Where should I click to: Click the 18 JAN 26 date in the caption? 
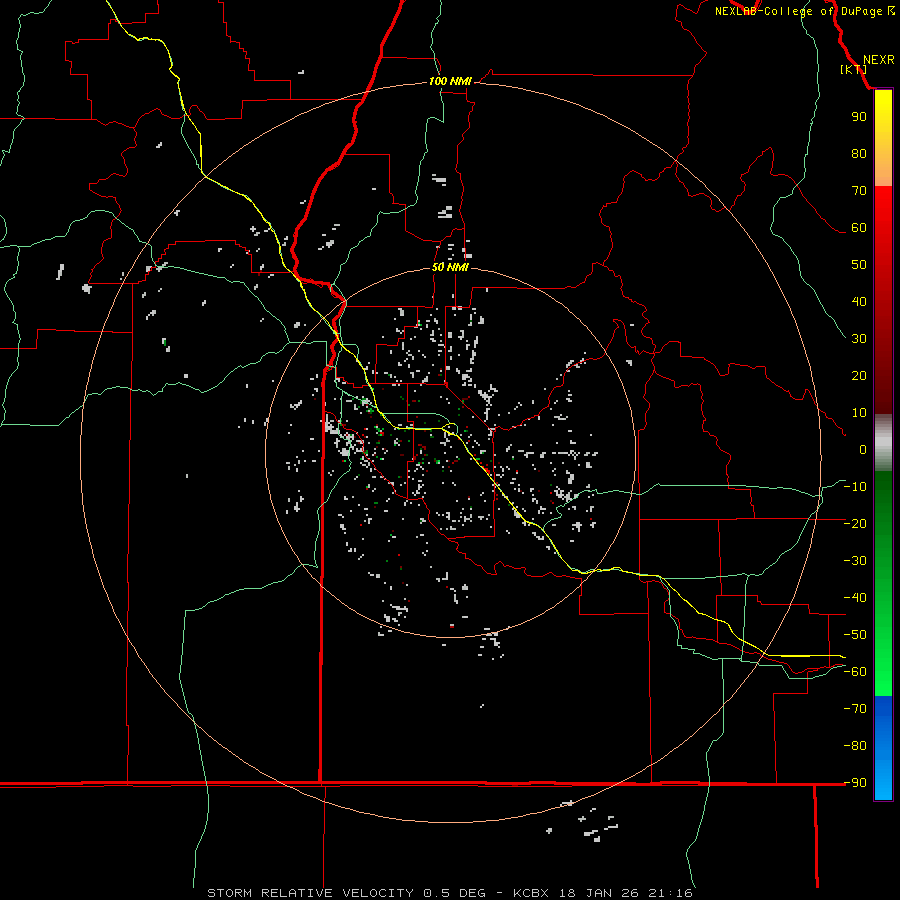[x=599, y=893]
